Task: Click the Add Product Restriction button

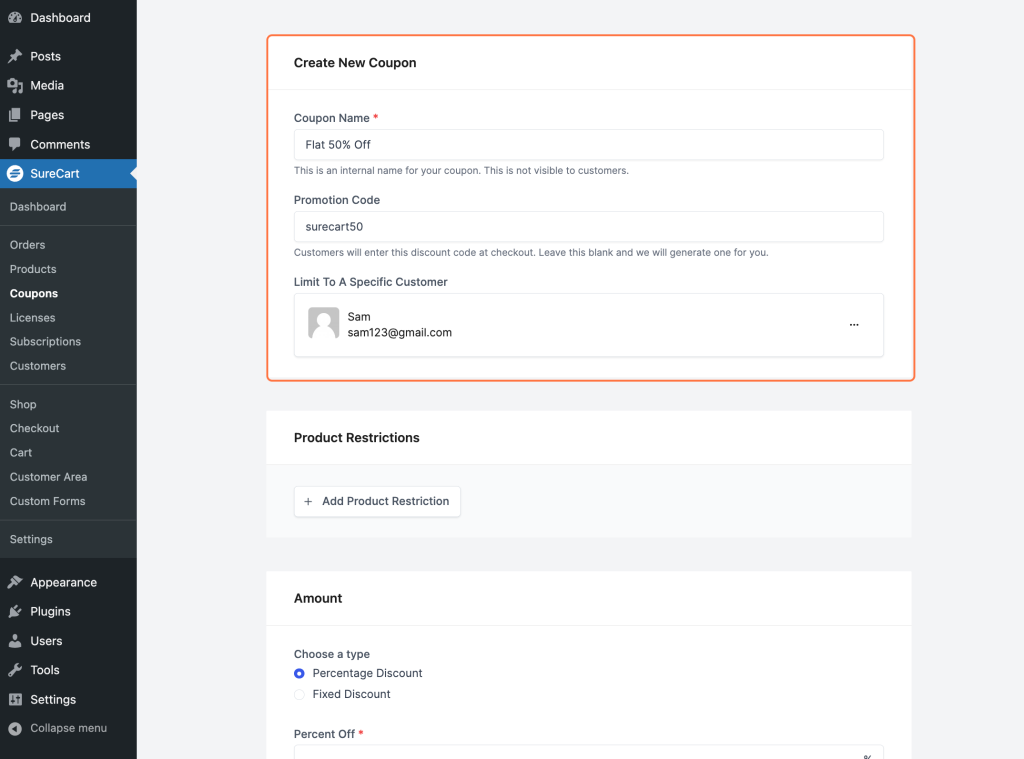Action: [377, 502]
